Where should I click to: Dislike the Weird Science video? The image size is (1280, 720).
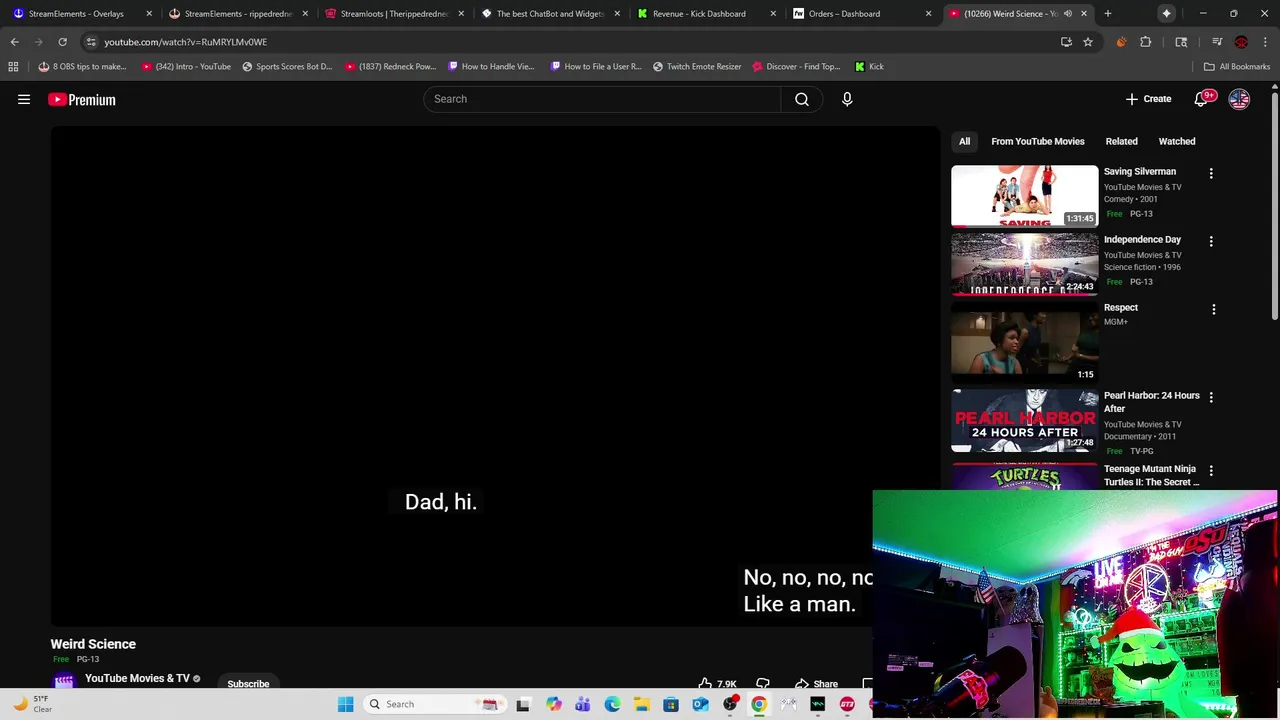pyautogui.click(x=763, y=684)
